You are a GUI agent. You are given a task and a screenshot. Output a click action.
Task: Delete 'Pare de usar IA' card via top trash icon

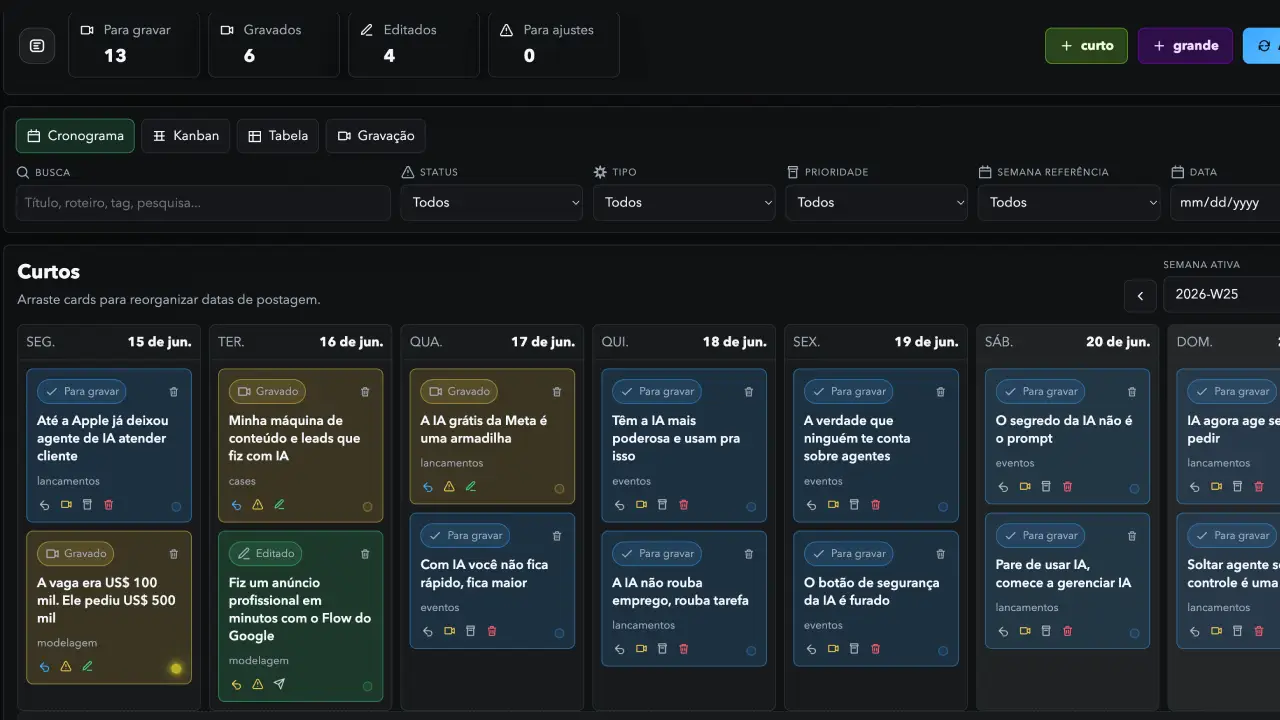[x=1132, y=536]
